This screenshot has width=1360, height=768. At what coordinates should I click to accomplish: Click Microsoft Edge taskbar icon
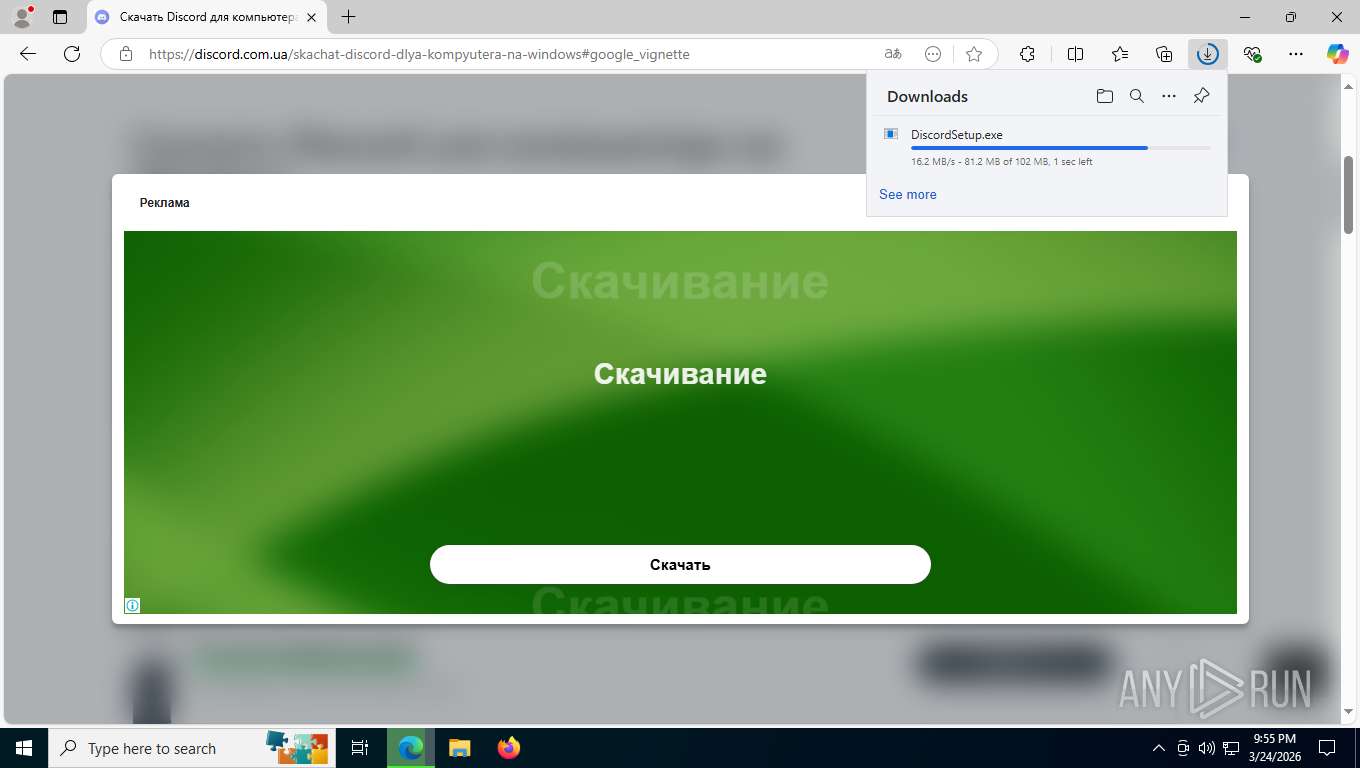tap(411, 748)
